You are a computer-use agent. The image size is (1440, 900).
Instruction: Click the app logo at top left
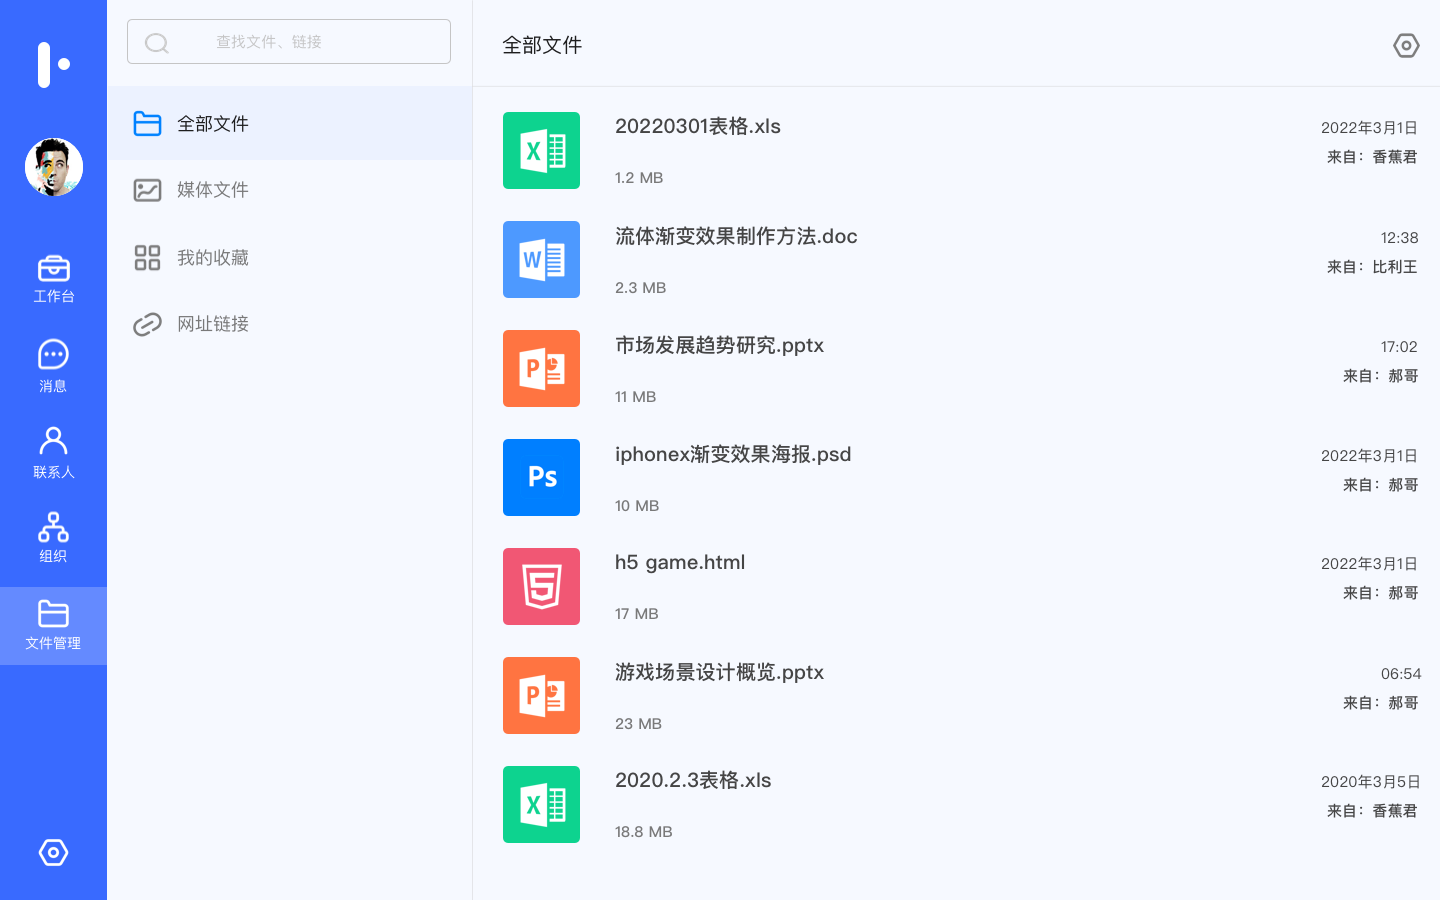pos(53,64)
